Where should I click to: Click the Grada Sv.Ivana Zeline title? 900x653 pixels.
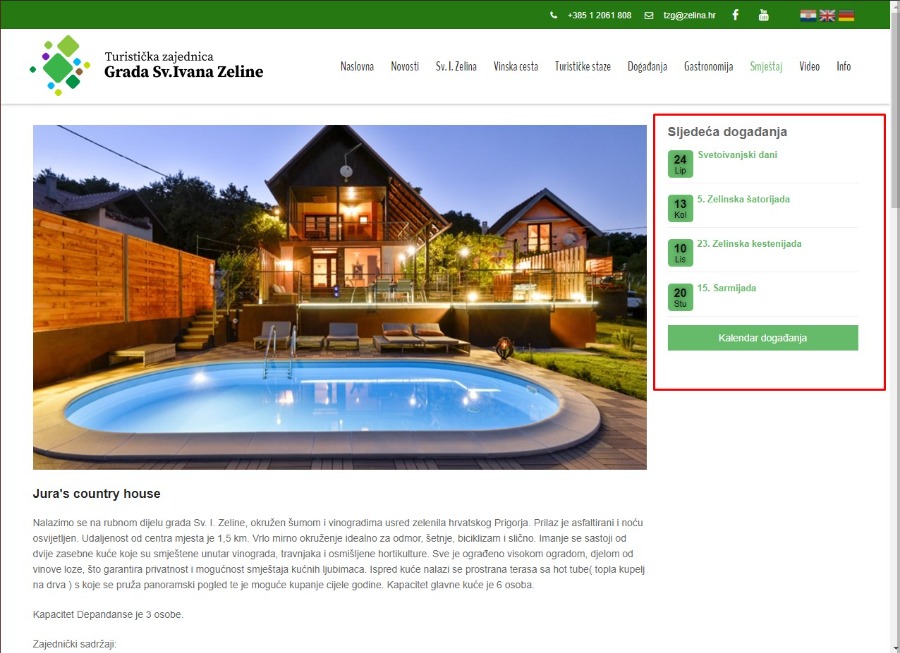(x=184, y=72)
